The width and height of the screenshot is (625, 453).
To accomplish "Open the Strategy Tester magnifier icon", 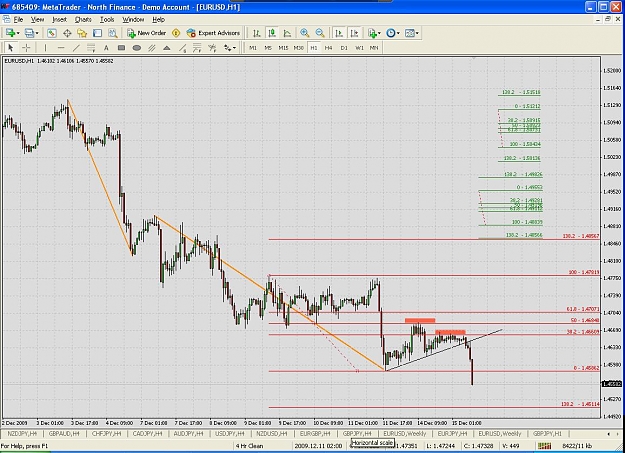I will point(112,33).
